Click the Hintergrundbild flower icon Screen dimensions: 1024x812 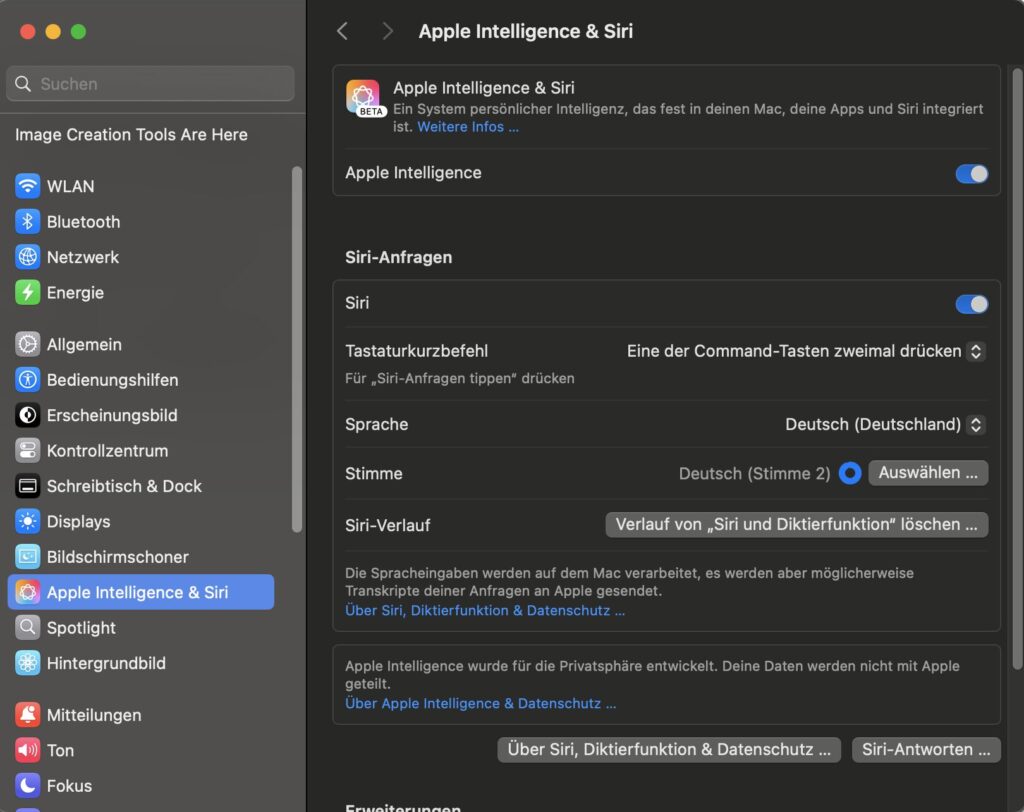27,662
